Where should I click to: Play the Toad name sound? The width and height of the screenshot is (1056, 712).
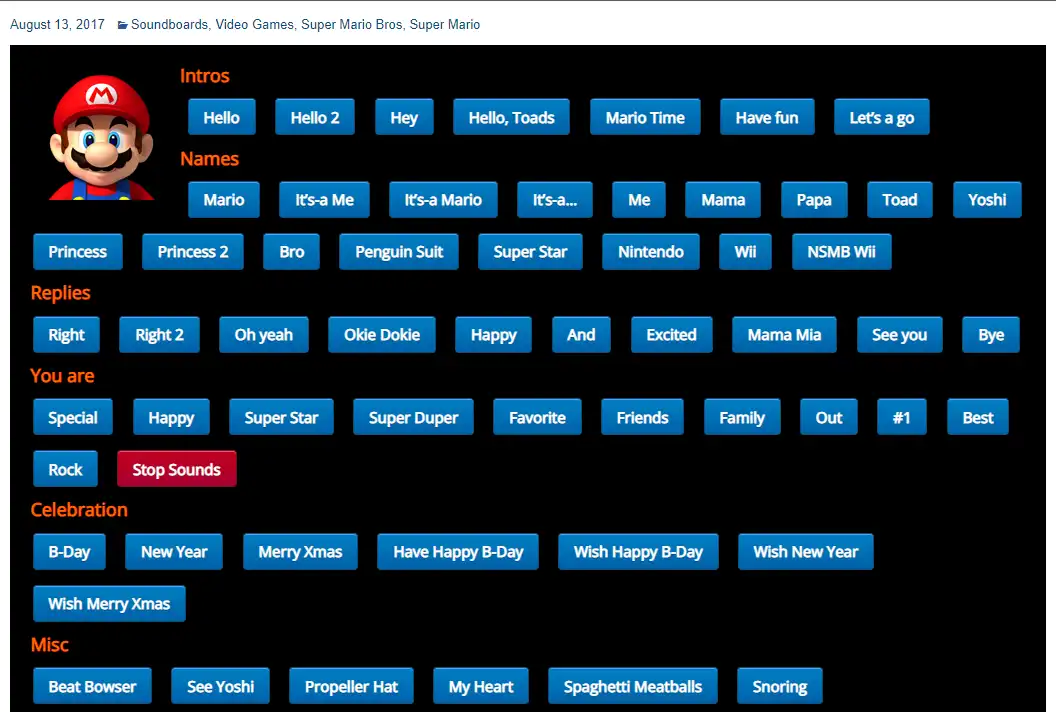tap(900, 199)
